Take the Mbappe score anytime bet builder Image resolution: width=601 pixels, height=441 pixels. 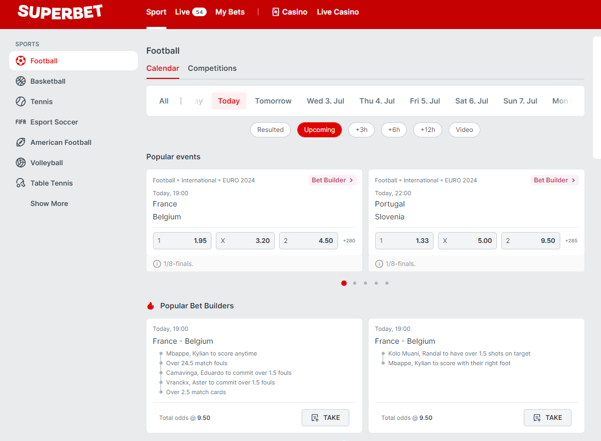(325, 418)
